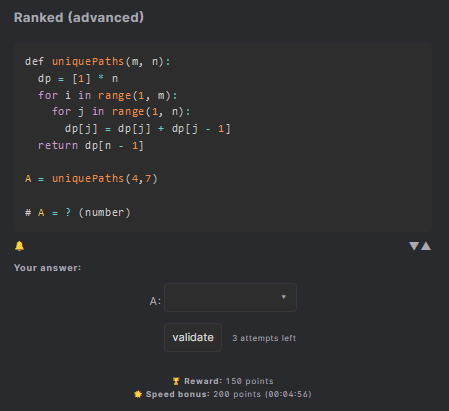449x411 pixels.
Task: Click the trophy icon beside Reward
Action: click(x=176, y=381)
